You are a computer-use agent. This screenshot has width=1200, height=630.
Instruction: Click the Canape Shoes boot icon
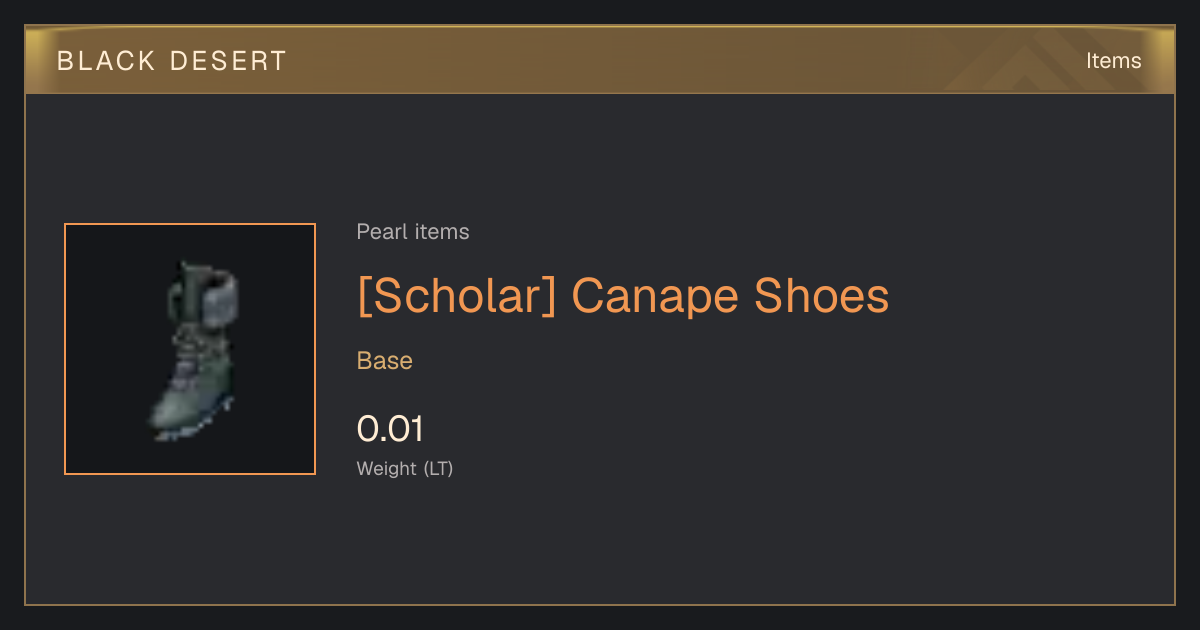pyautogui.click(x=195, y=350)
